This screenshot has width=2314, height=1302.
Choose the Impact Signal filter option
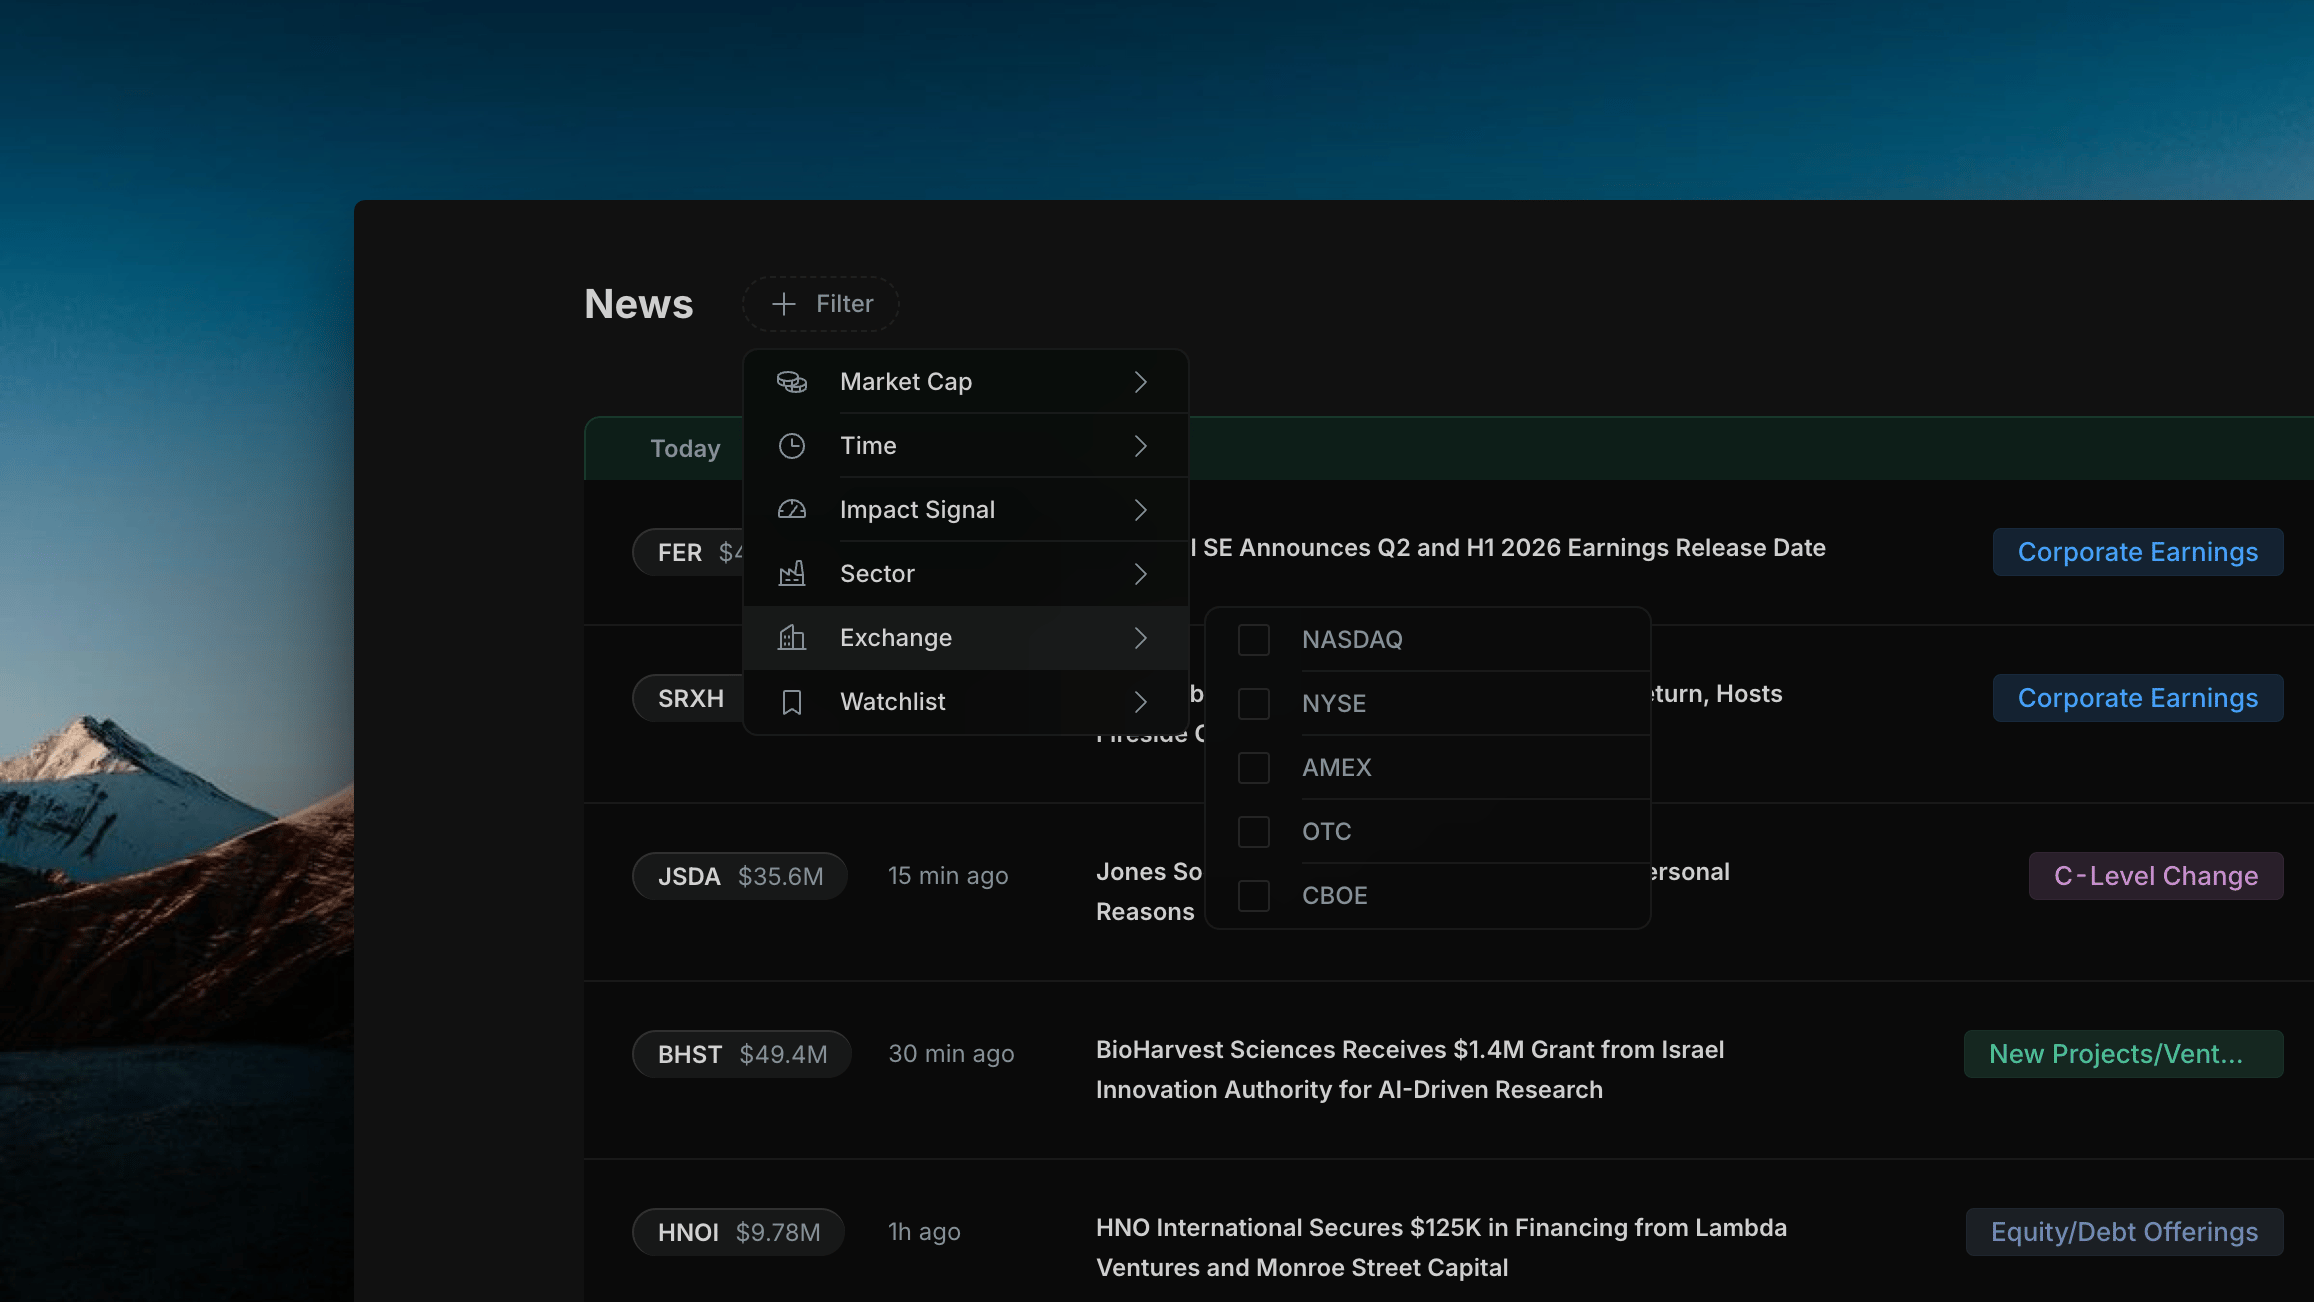[x=966, y=510]
